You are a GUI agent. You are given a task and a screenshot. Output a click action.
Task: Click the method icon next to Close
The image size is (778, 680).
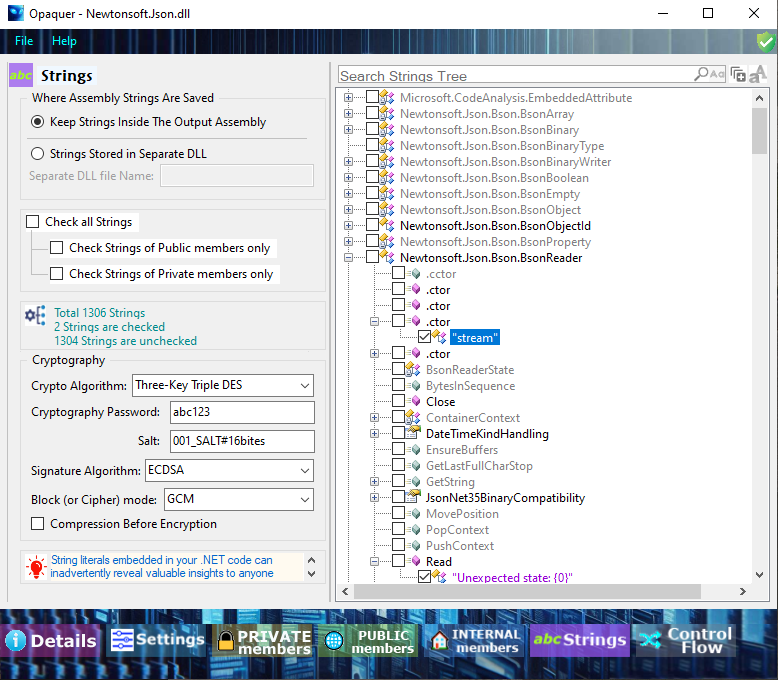pos(414,401)
